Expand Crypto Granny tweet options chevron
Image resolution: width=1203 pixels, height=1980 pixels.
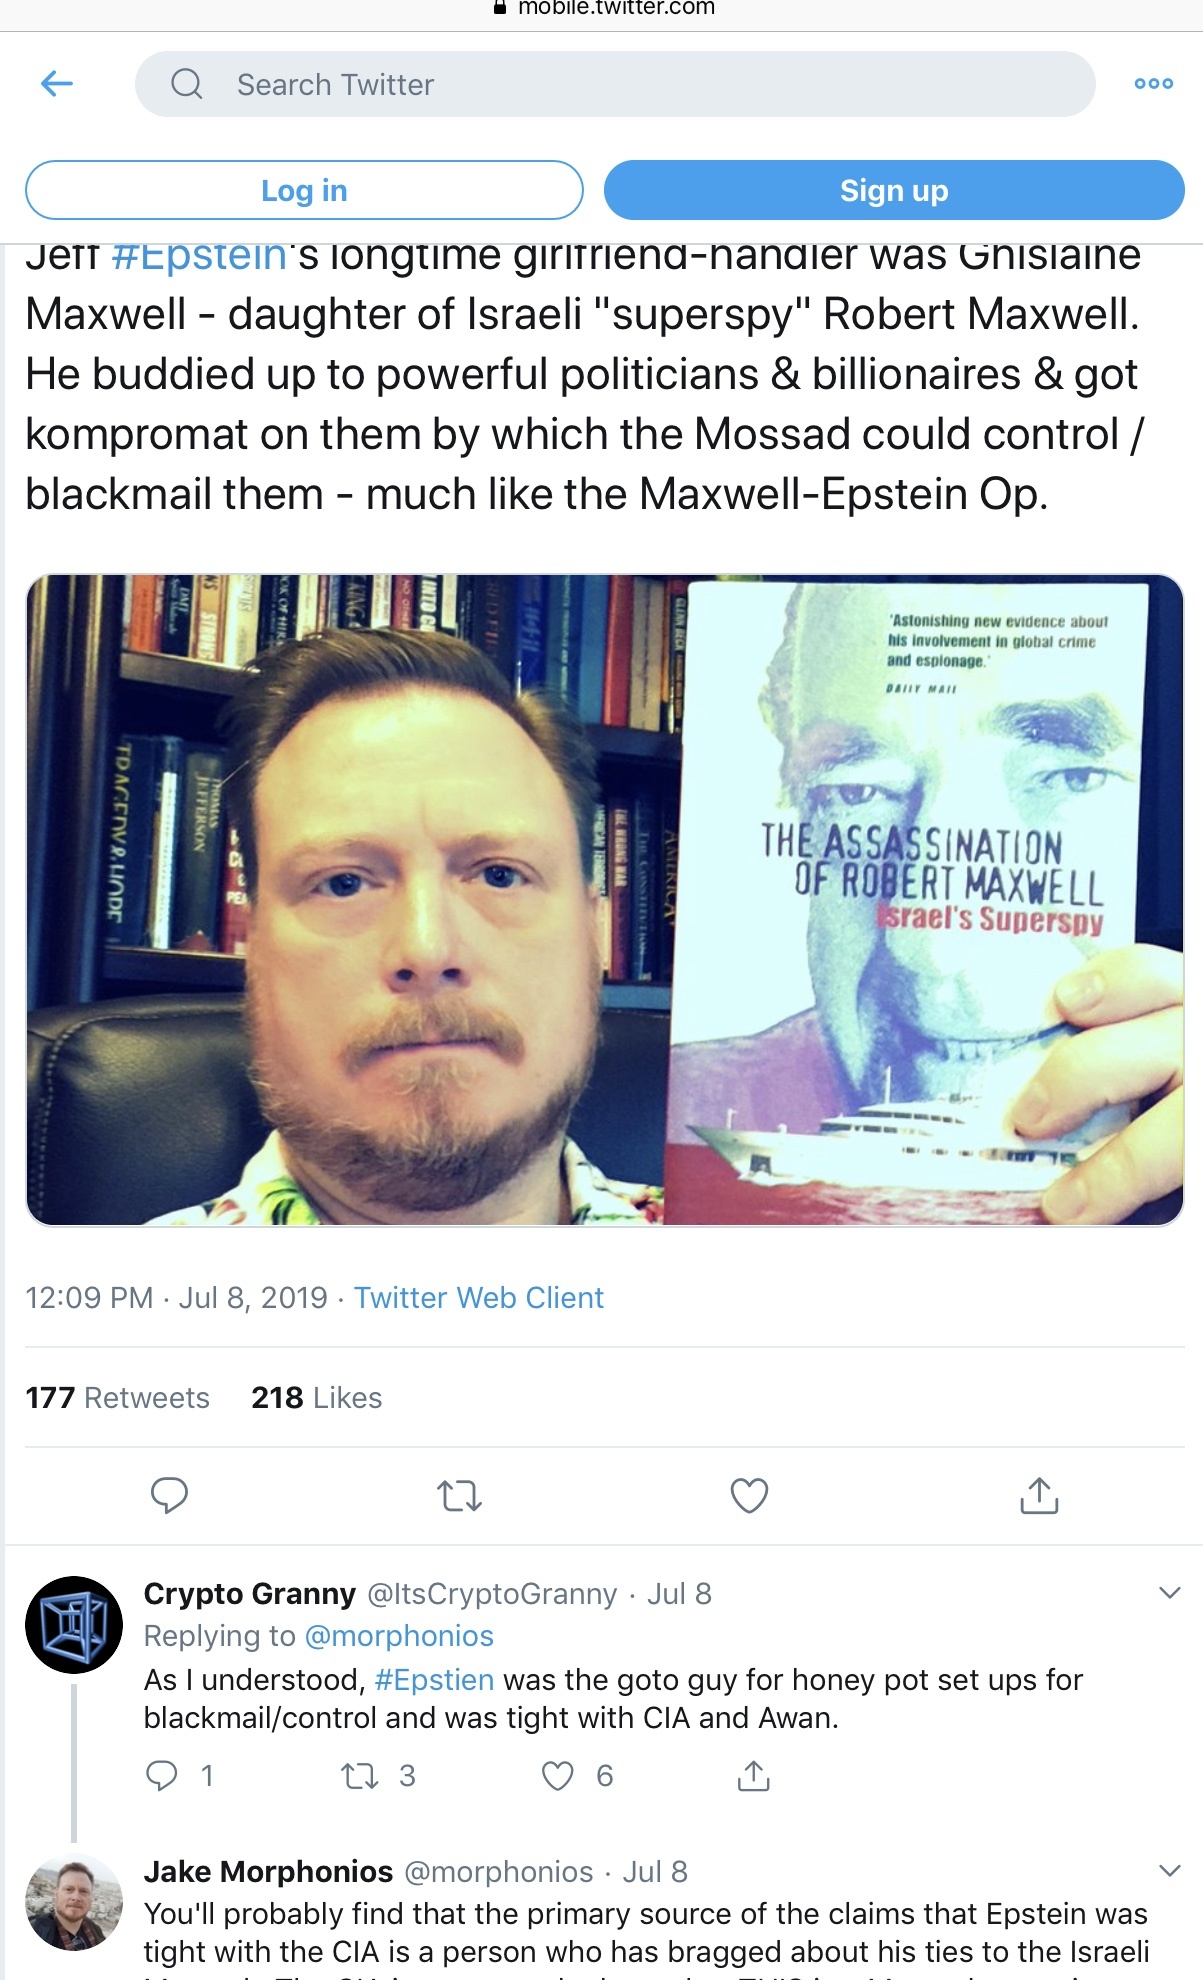click(x=1169, y=1593)
